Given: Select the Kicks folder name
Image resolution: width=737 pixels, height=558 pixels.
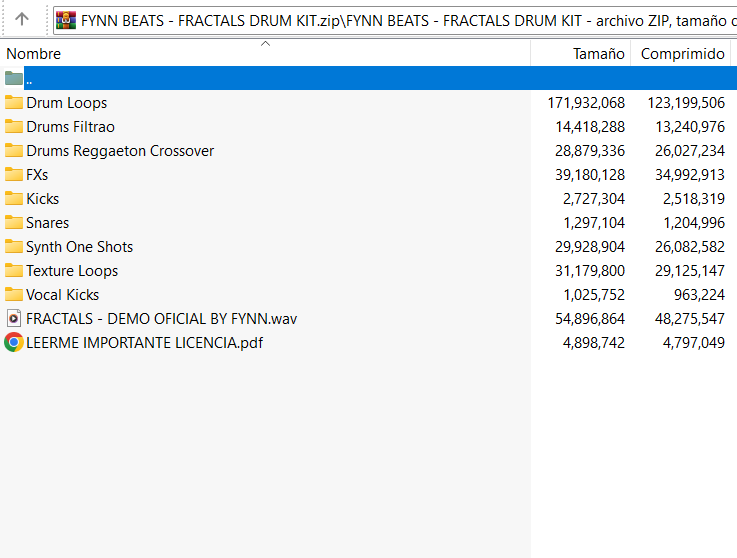Looking at the screenshot, I should click(42, 198).
